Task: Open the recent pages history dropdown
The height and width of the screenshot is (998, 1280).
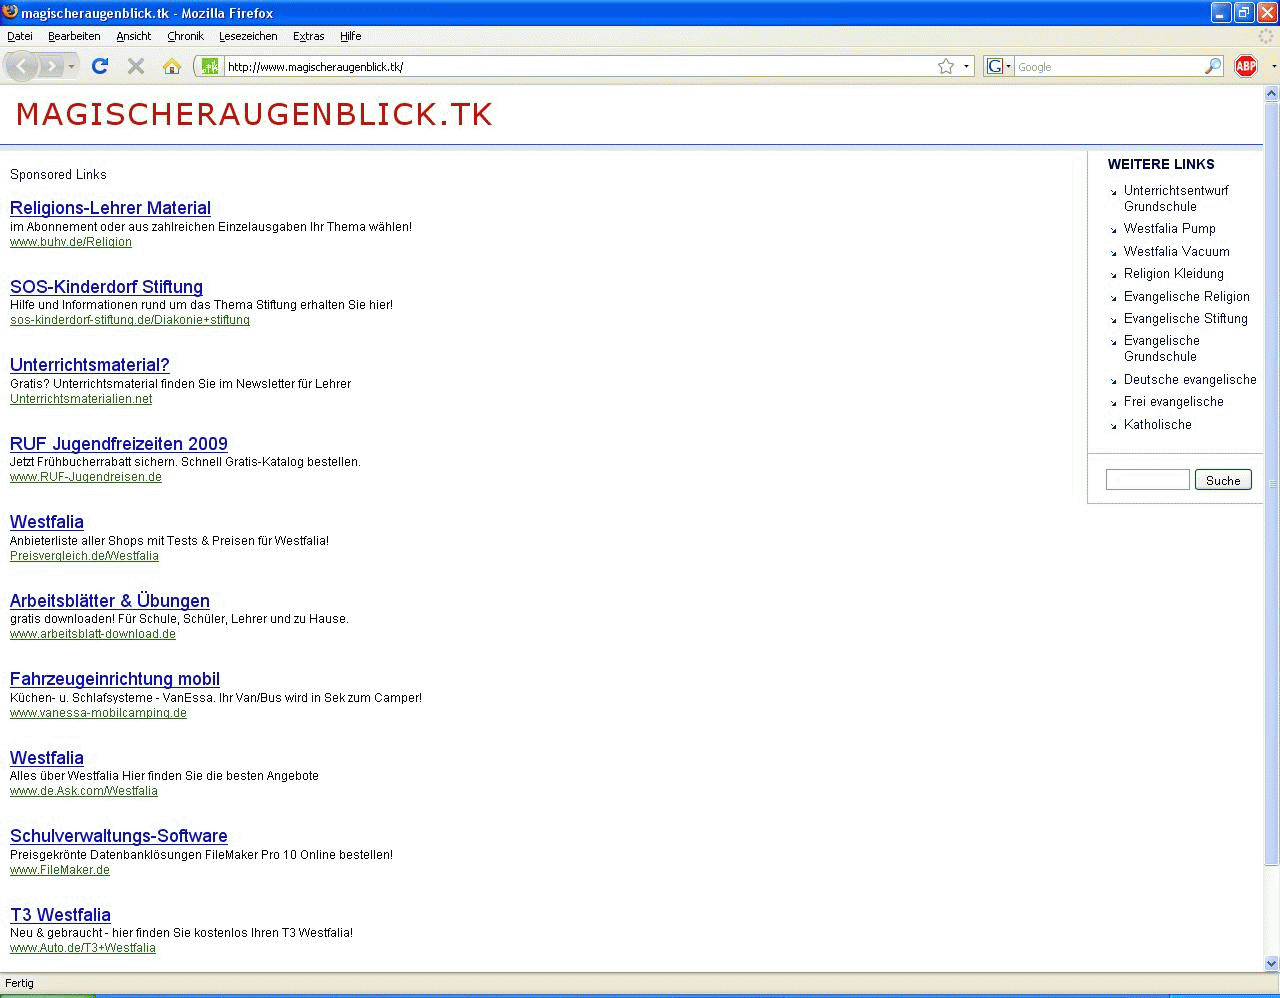Action: tap(71, 67)
